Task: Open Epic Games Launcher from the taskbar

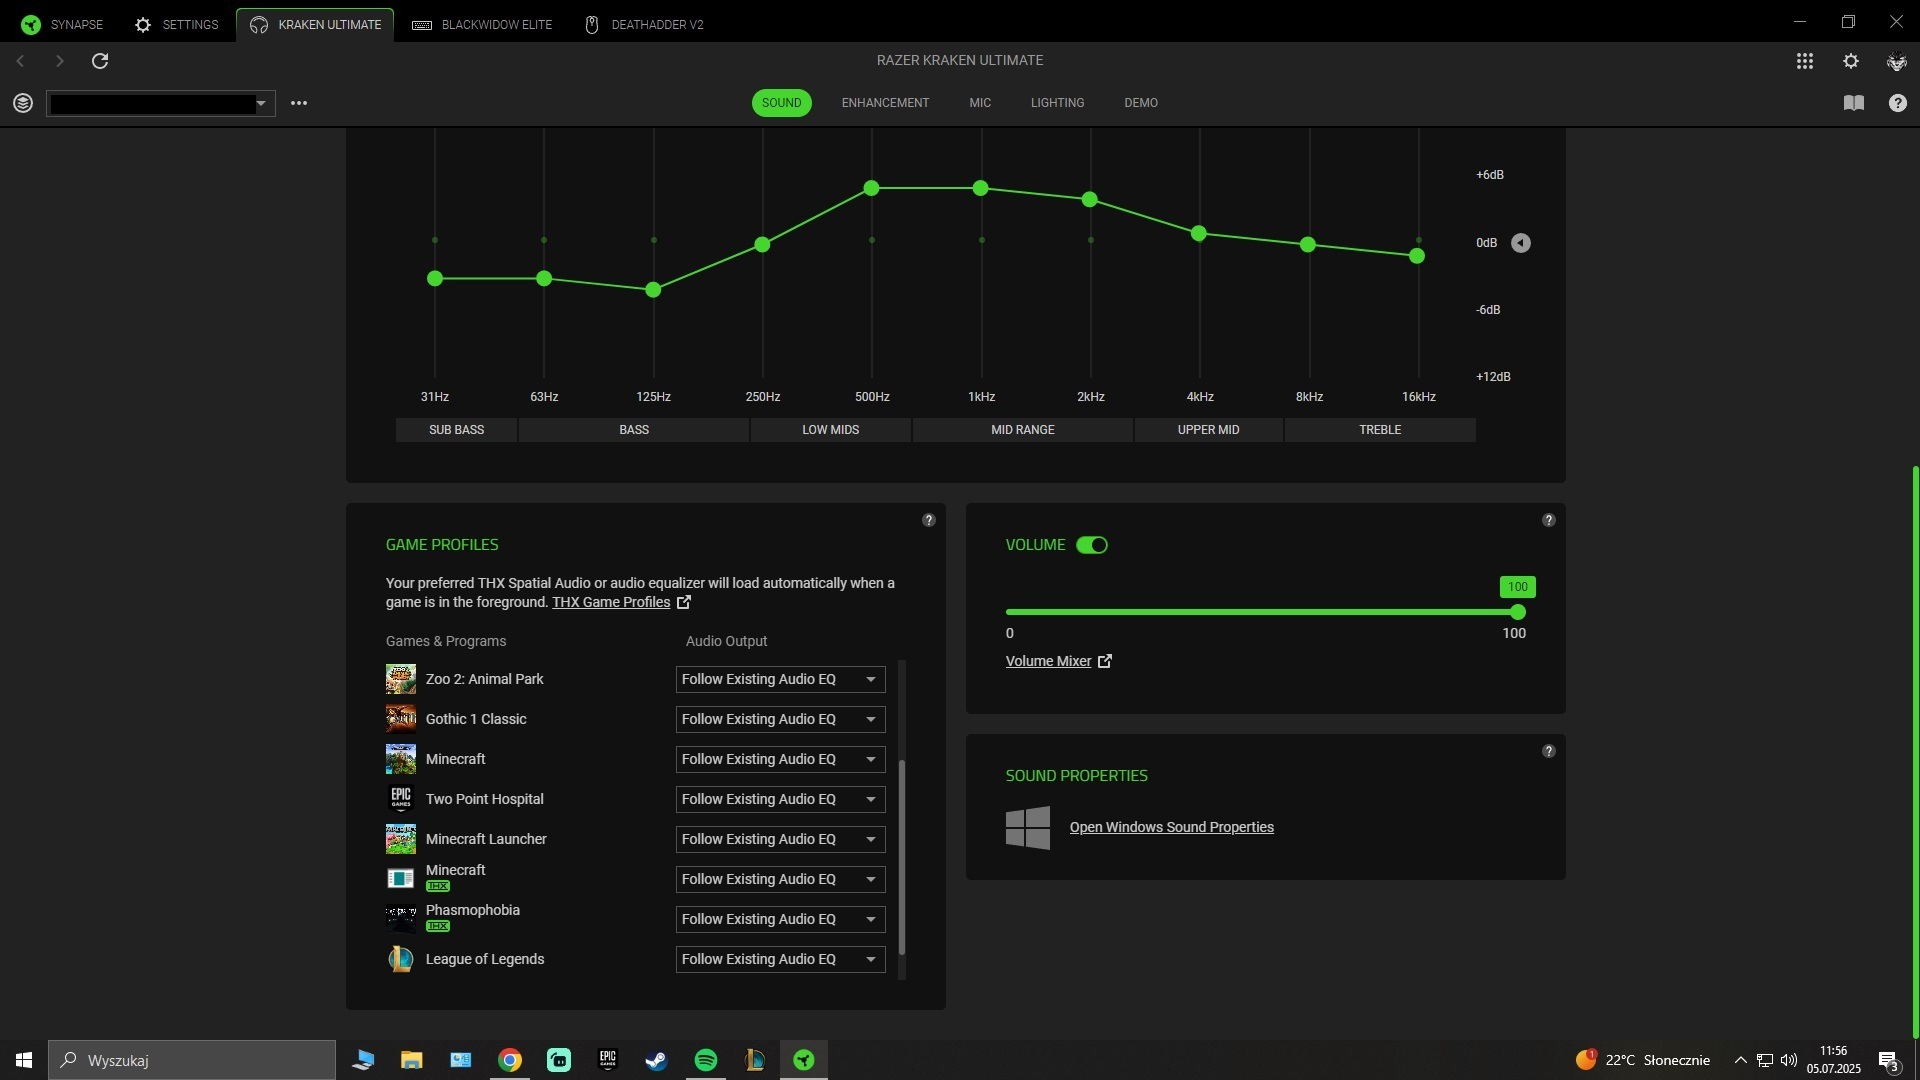Action: 608,1060
